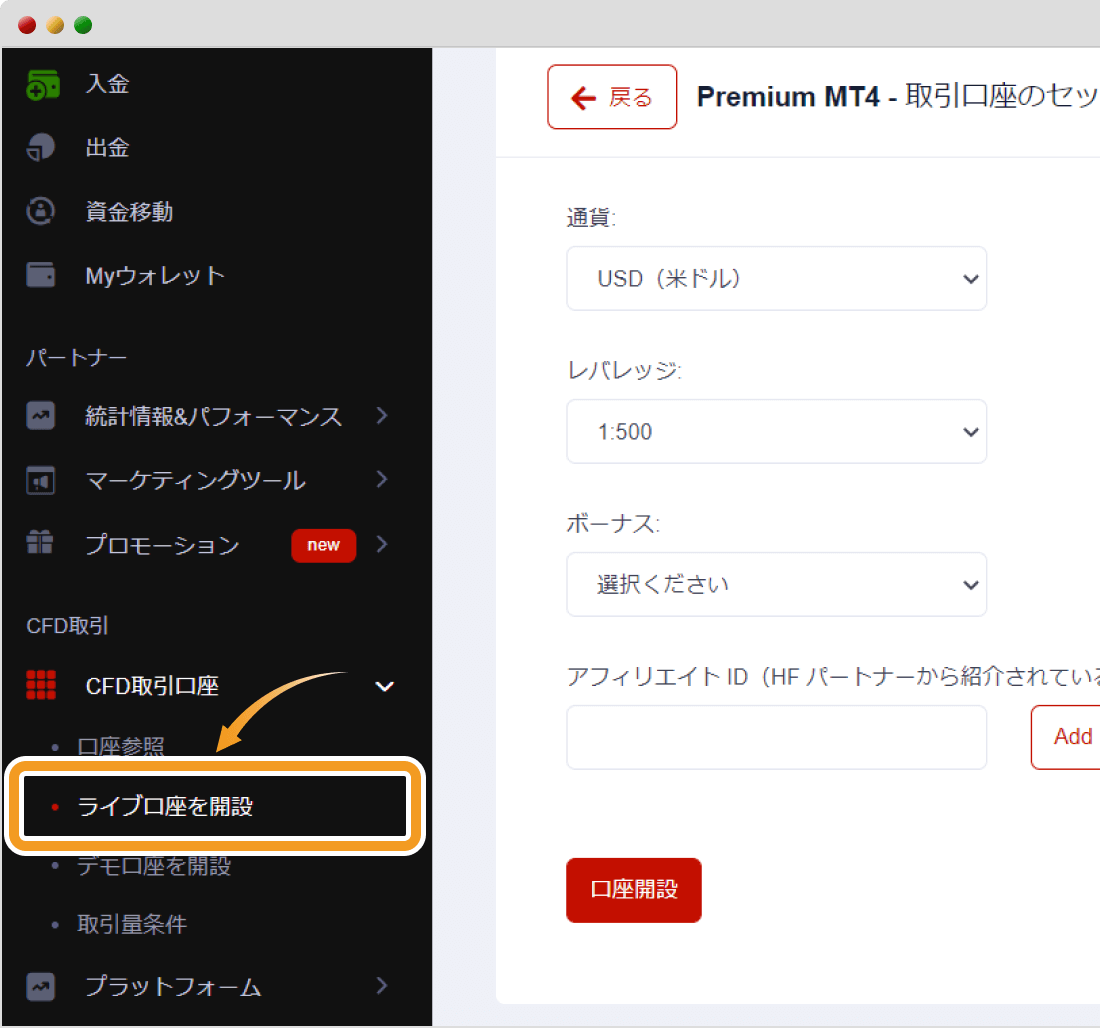1100x1028 pixels.
Task: Open the 資金移動 menu item
Action: [x=129, y=212]
